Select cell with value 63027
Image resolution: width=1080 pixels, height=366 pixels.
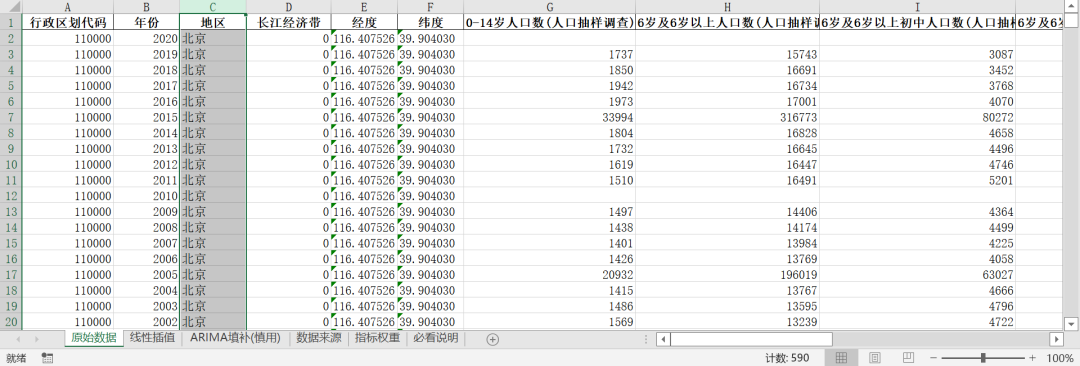917,274
